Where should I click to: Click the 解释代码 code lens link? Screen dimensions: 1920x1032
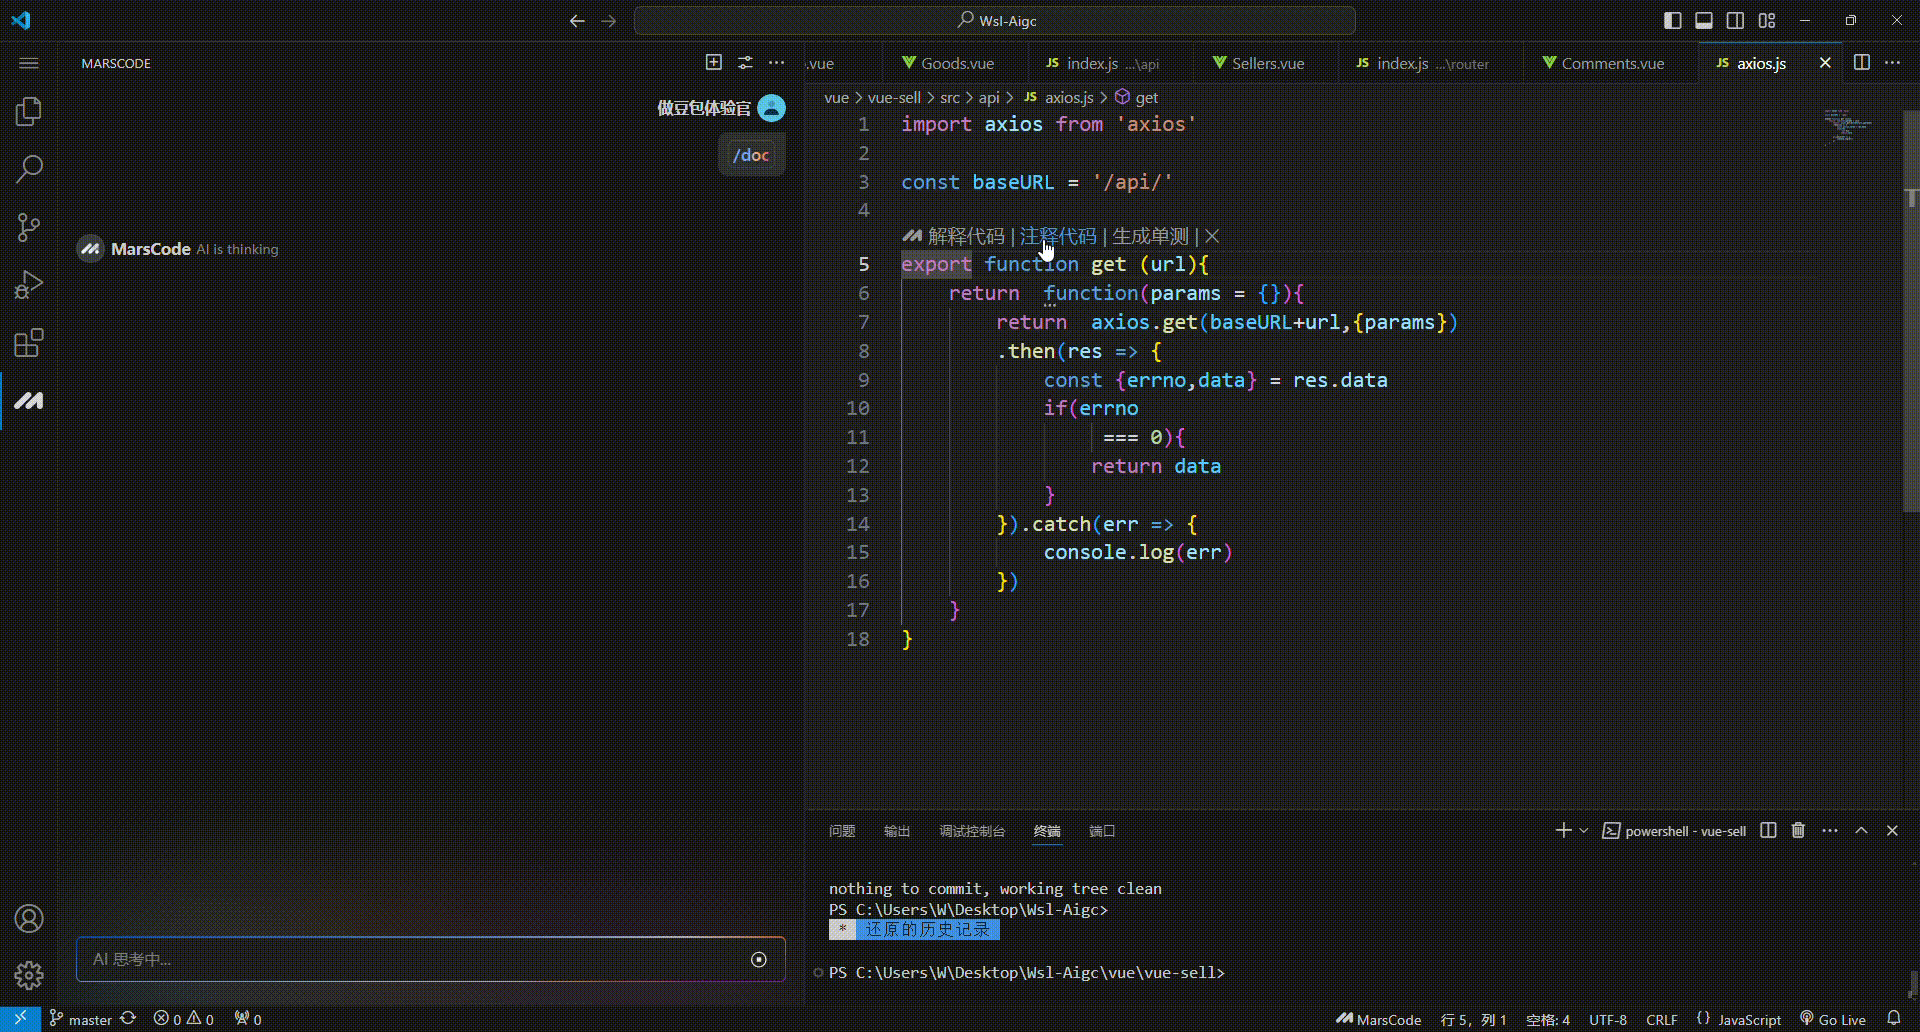(965, 237)
